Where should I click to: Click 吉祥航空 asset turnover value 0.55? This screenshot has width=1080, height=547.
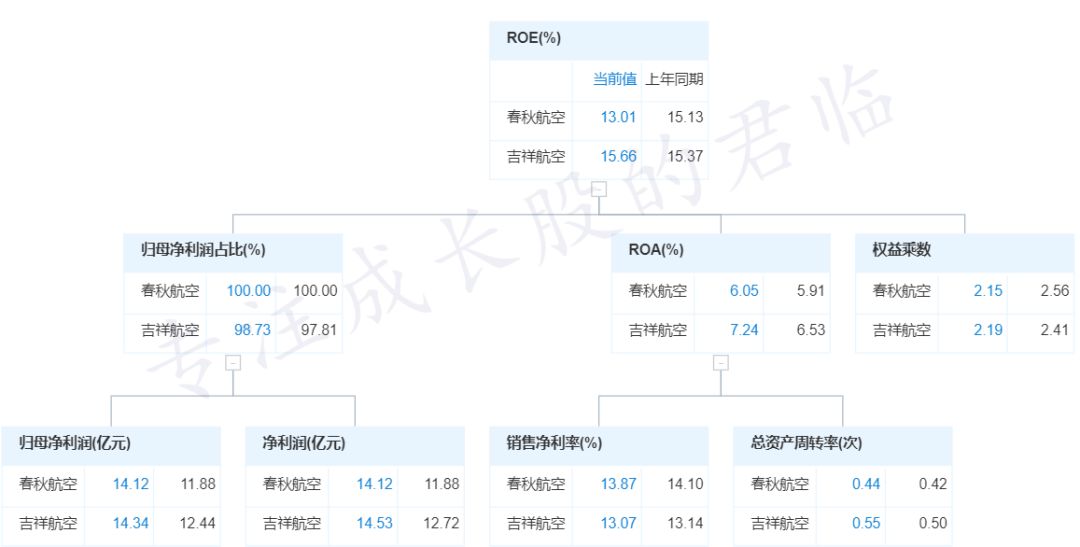[x=865, y=523]
